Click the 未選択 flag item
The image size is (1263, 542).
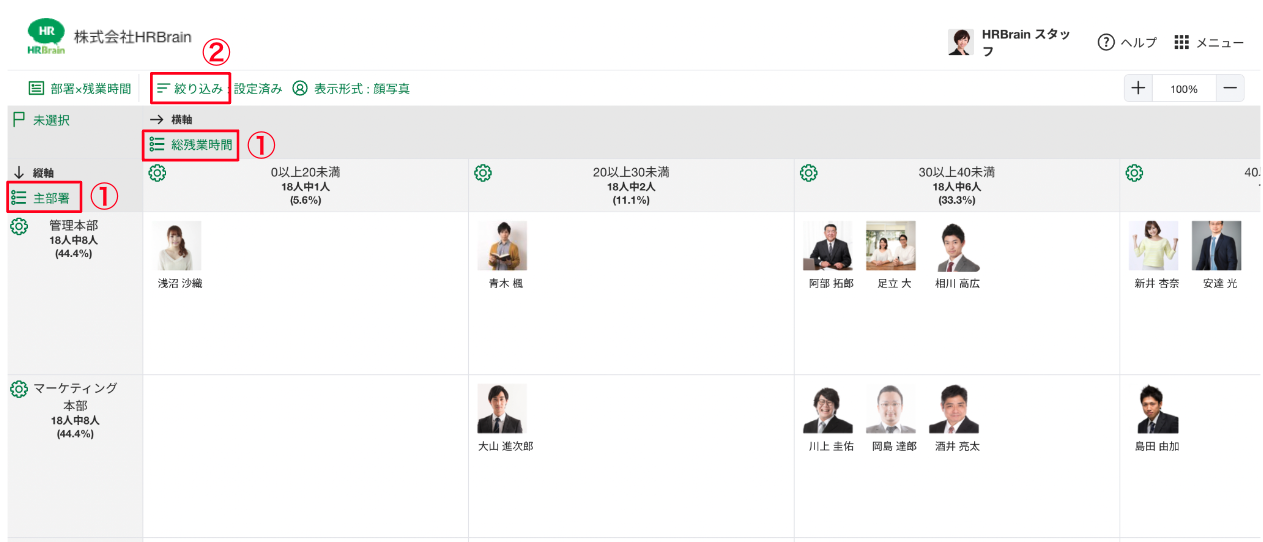tap(42, 120)
